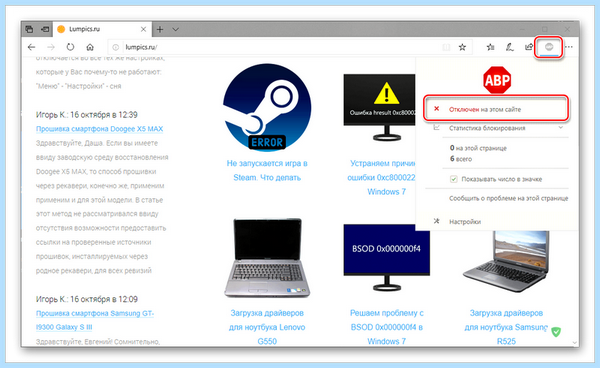The image size is (600, 368).
Task: Click the scroll down arrow of page scrollbar
Action: point(575,343)
